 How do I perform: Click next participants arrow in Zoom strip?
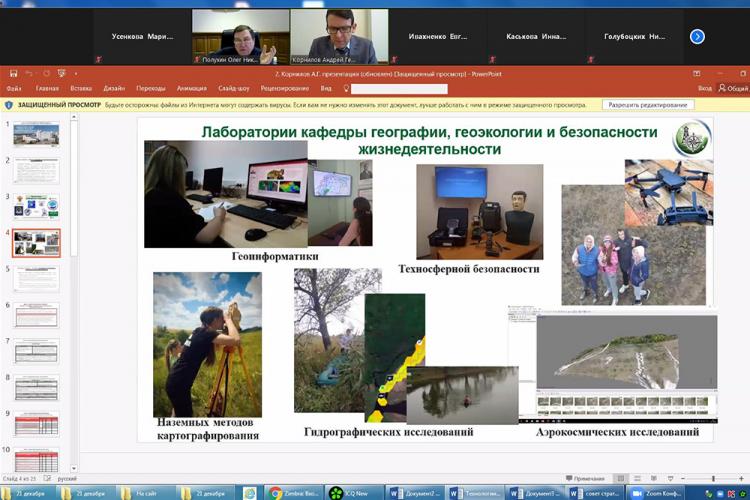[x=697, y=36]
